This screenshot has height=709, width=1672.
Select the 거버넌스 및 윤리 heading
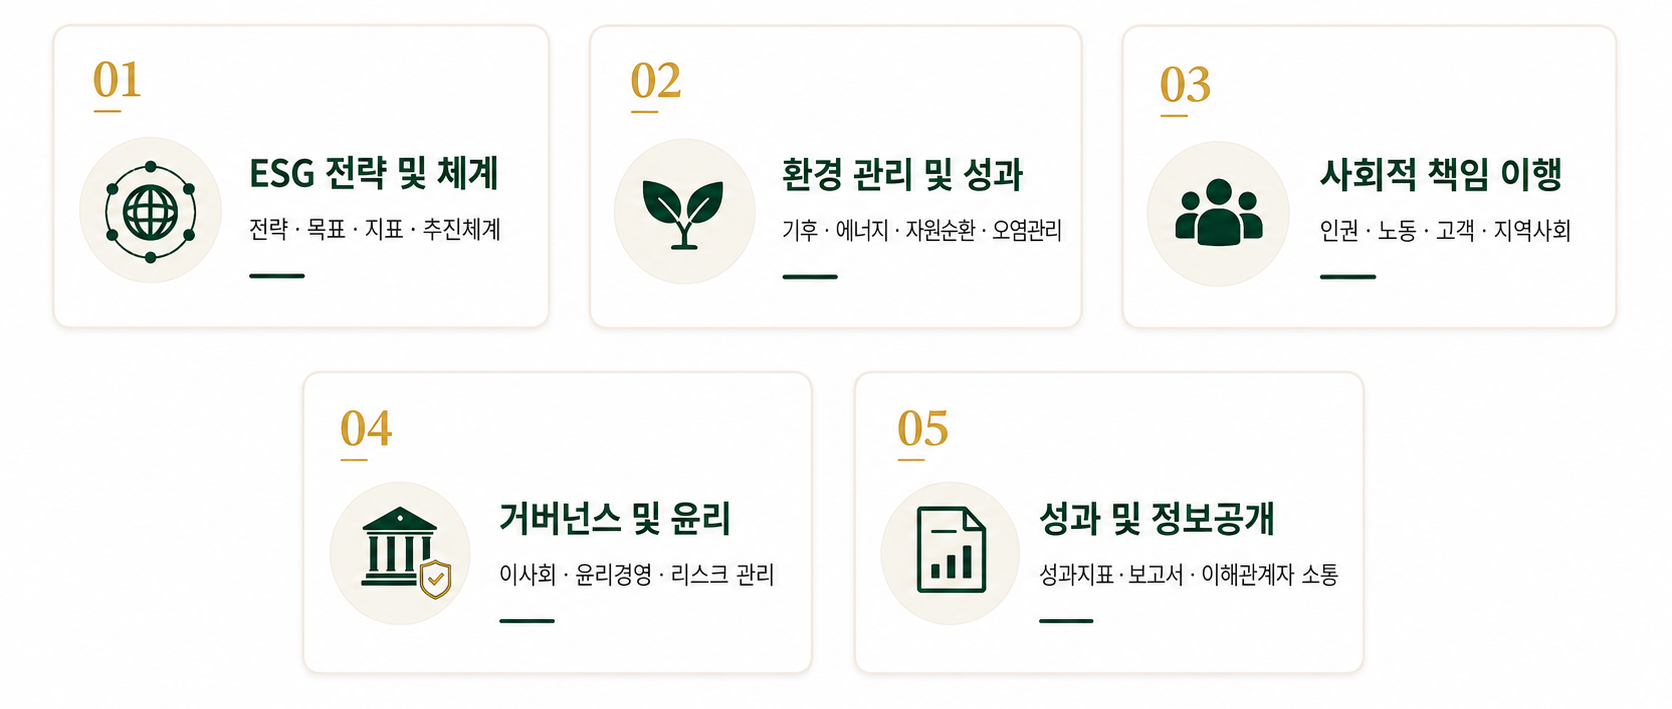coord(615,518)
